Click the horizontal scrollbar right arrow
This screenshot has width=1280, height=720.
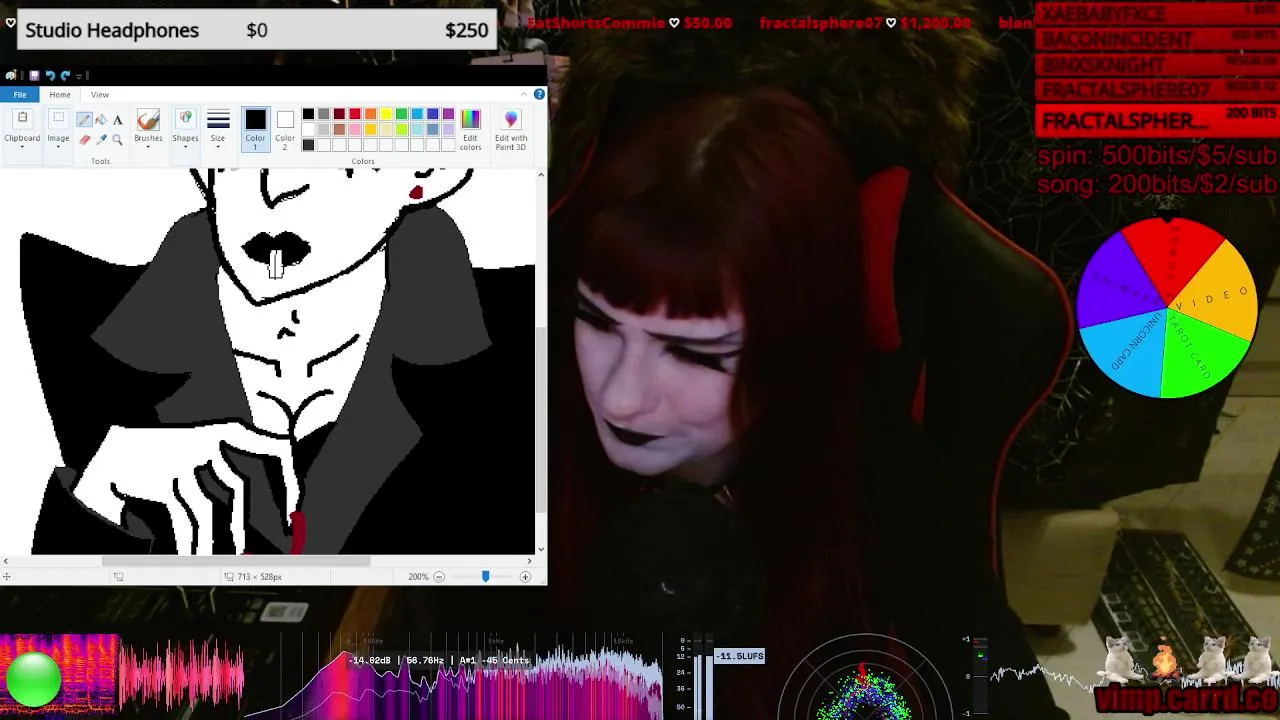530,561
